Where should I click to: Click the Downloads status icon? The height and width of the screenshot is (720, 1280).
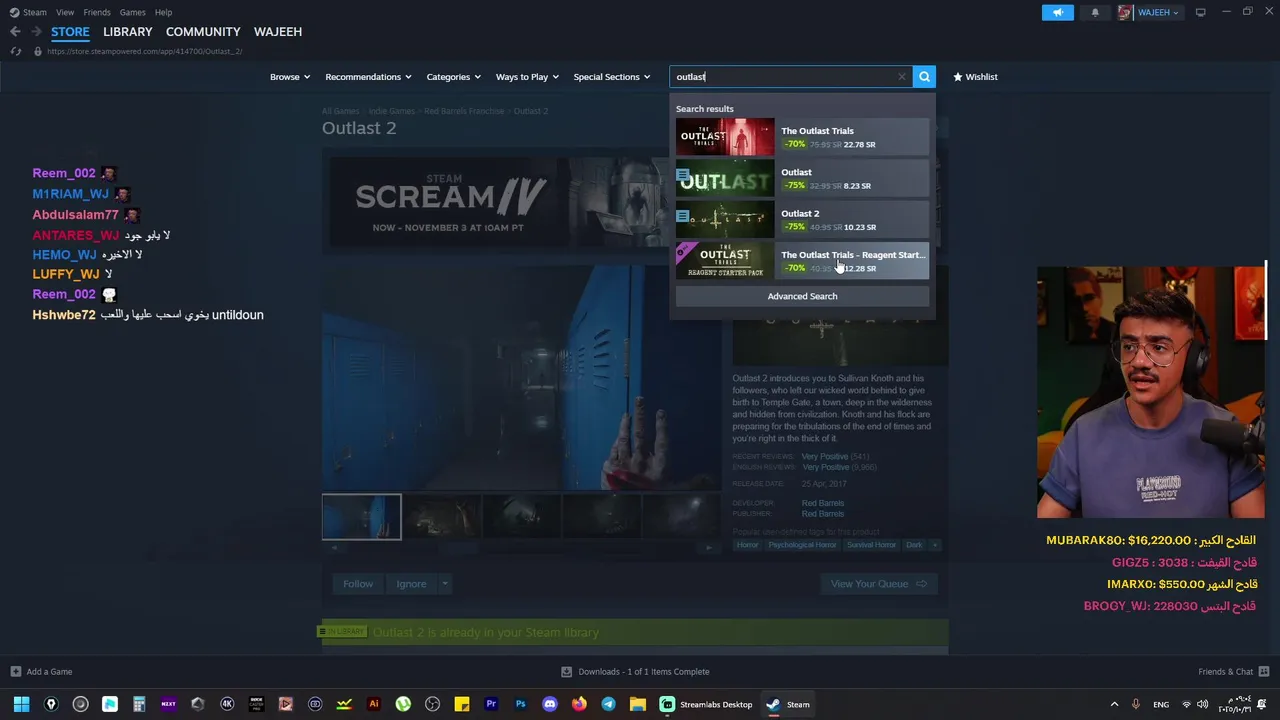(x=566, y=671)
